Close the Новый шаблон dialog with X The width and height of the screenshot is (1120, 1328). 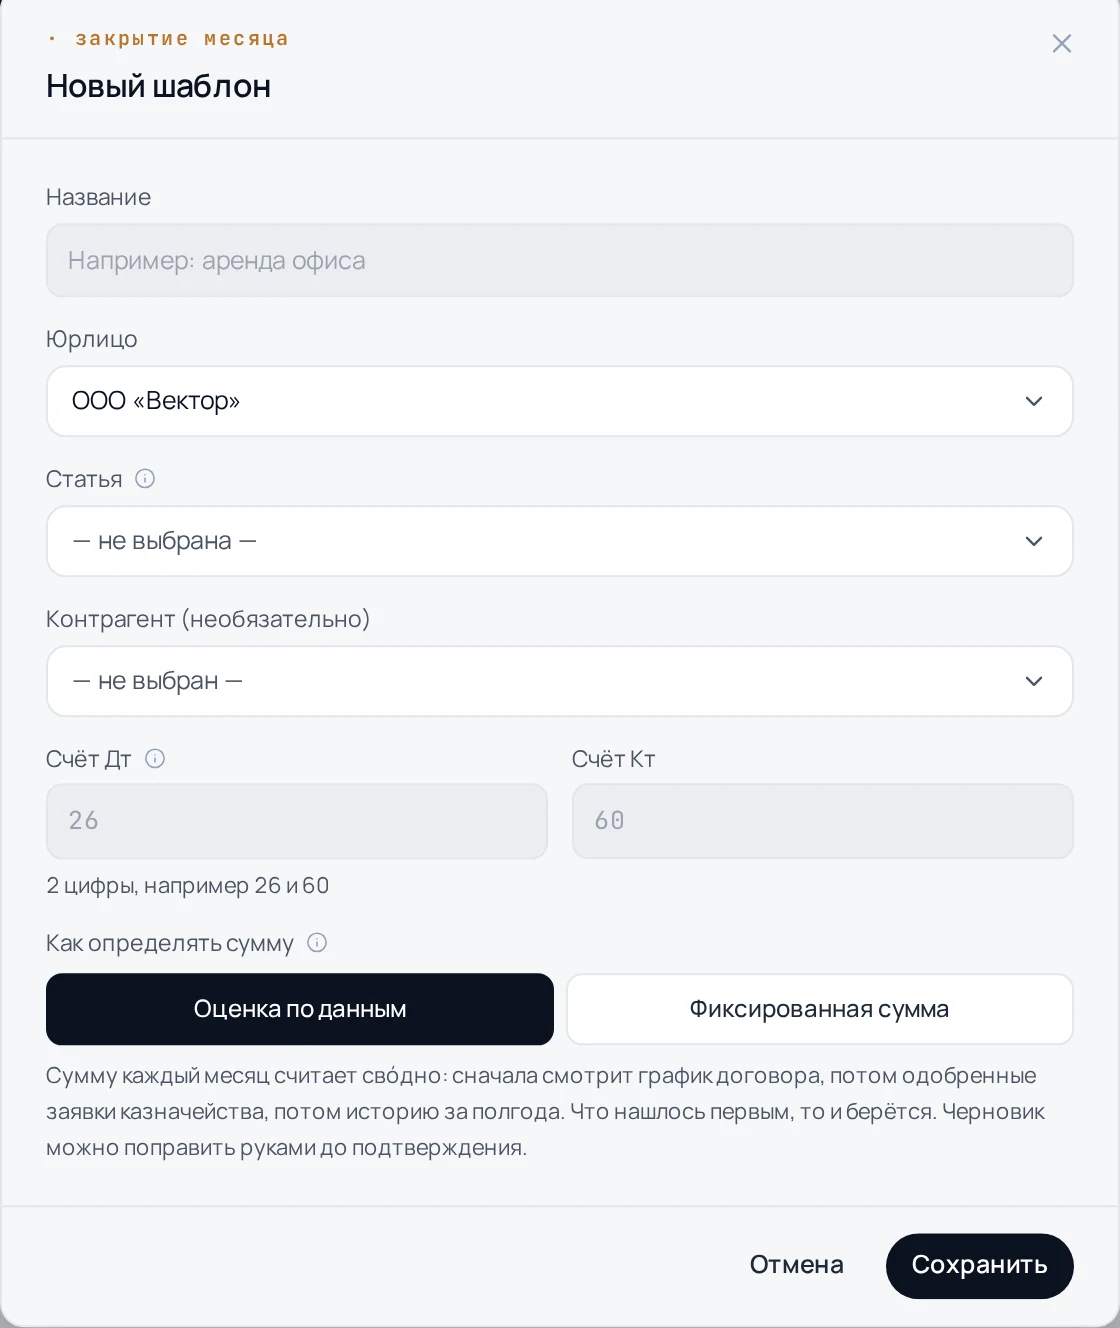[x=1062, y=43]
